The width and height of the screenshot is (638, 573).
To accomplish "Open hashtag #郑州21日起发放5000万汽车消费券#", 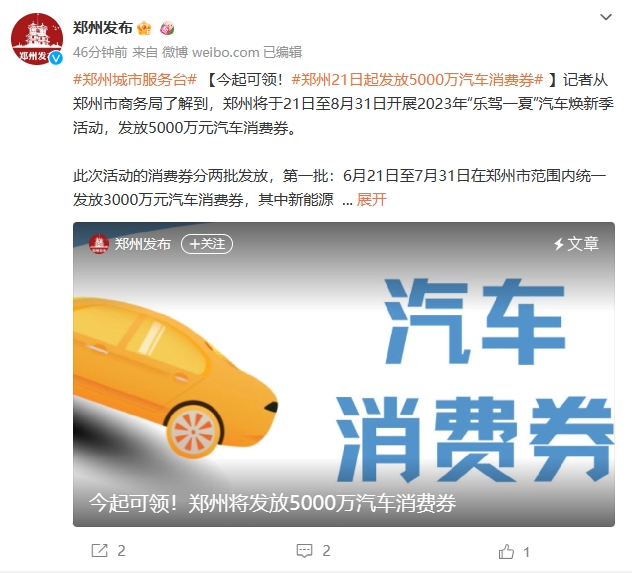I will (x=417, y=80).
